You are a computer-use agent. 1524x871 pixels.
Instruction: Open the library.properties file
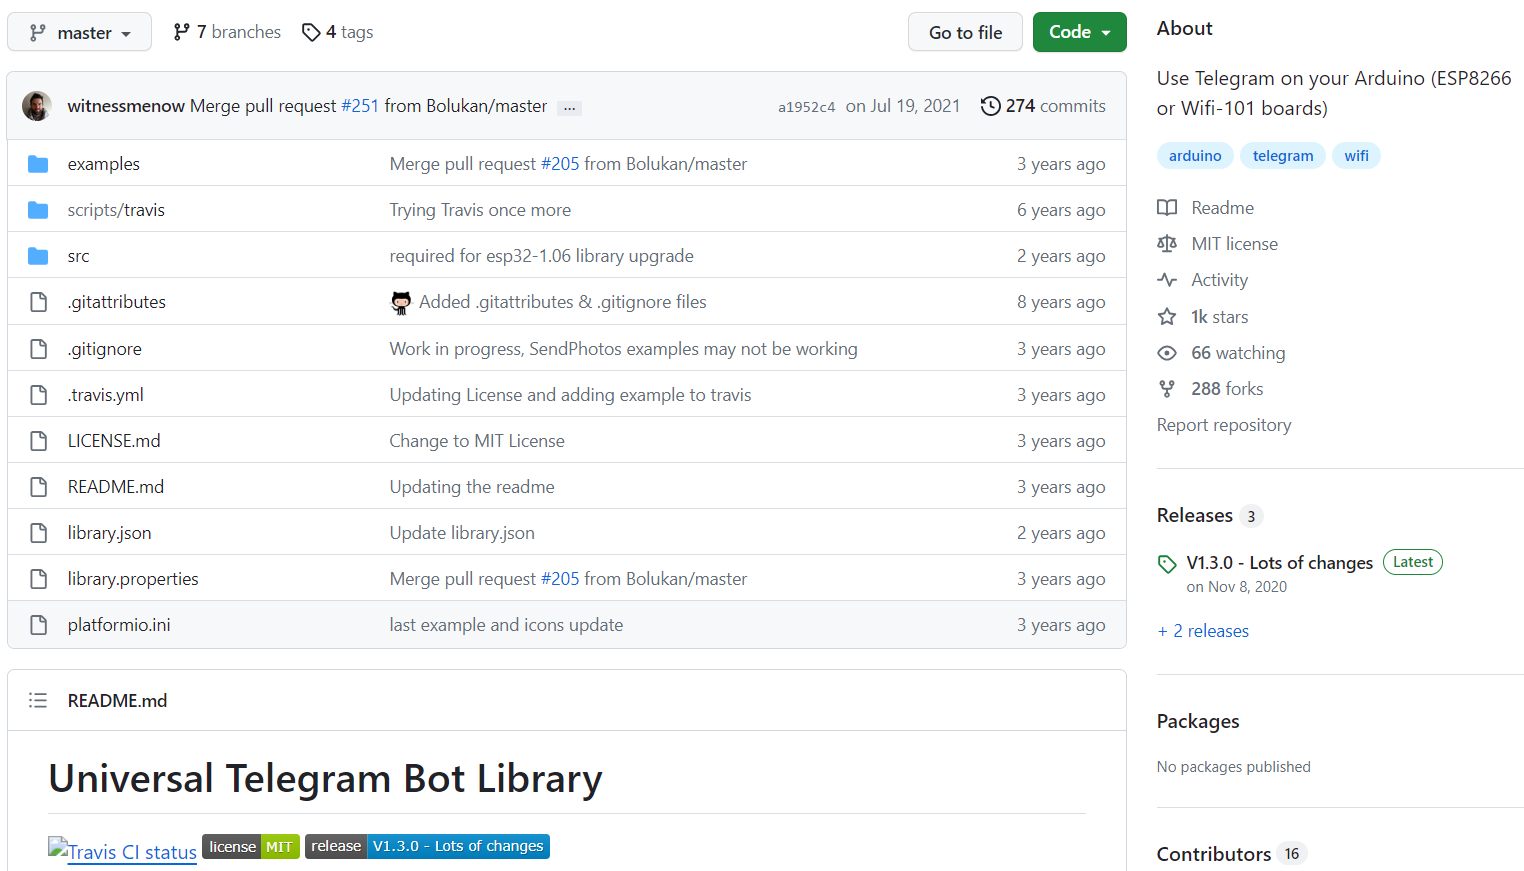coord(133,579)
